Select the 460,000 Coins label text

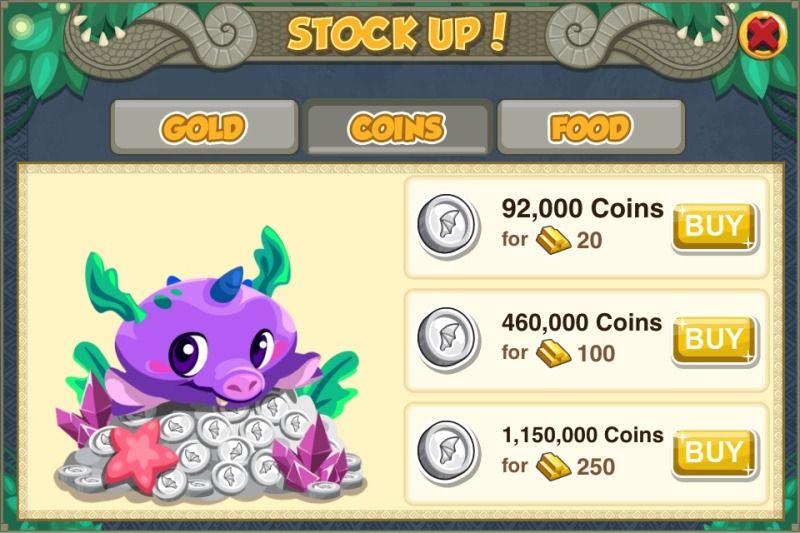(x=582, y=322)
